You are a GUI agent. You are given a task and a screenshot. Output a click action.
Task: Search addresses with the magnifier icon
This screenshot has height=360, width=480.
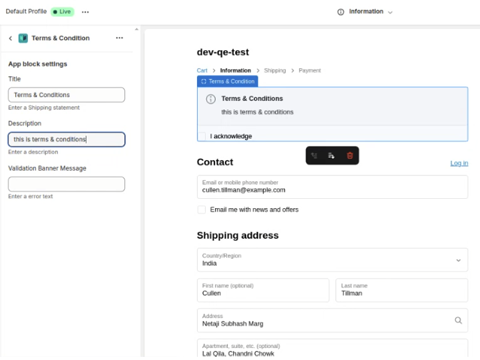click(458, 320)
